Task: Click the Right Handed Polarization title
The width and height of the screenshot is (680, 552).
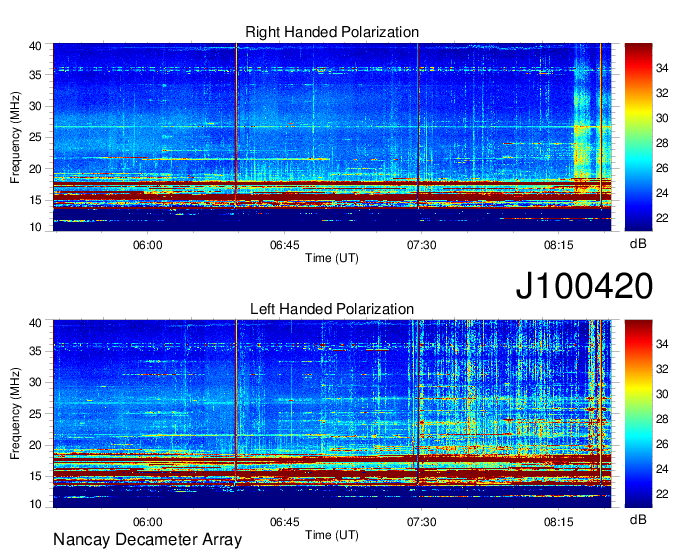Action: tap(332, 32)
